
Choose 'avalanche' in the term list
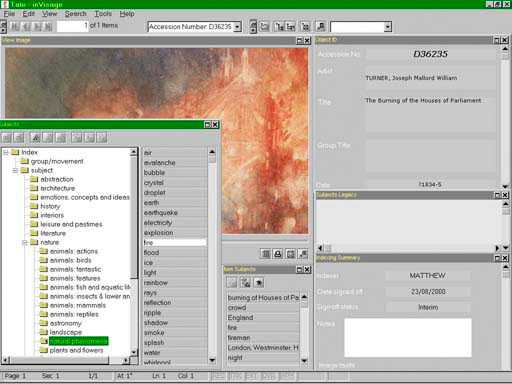[x=175, y=163]
